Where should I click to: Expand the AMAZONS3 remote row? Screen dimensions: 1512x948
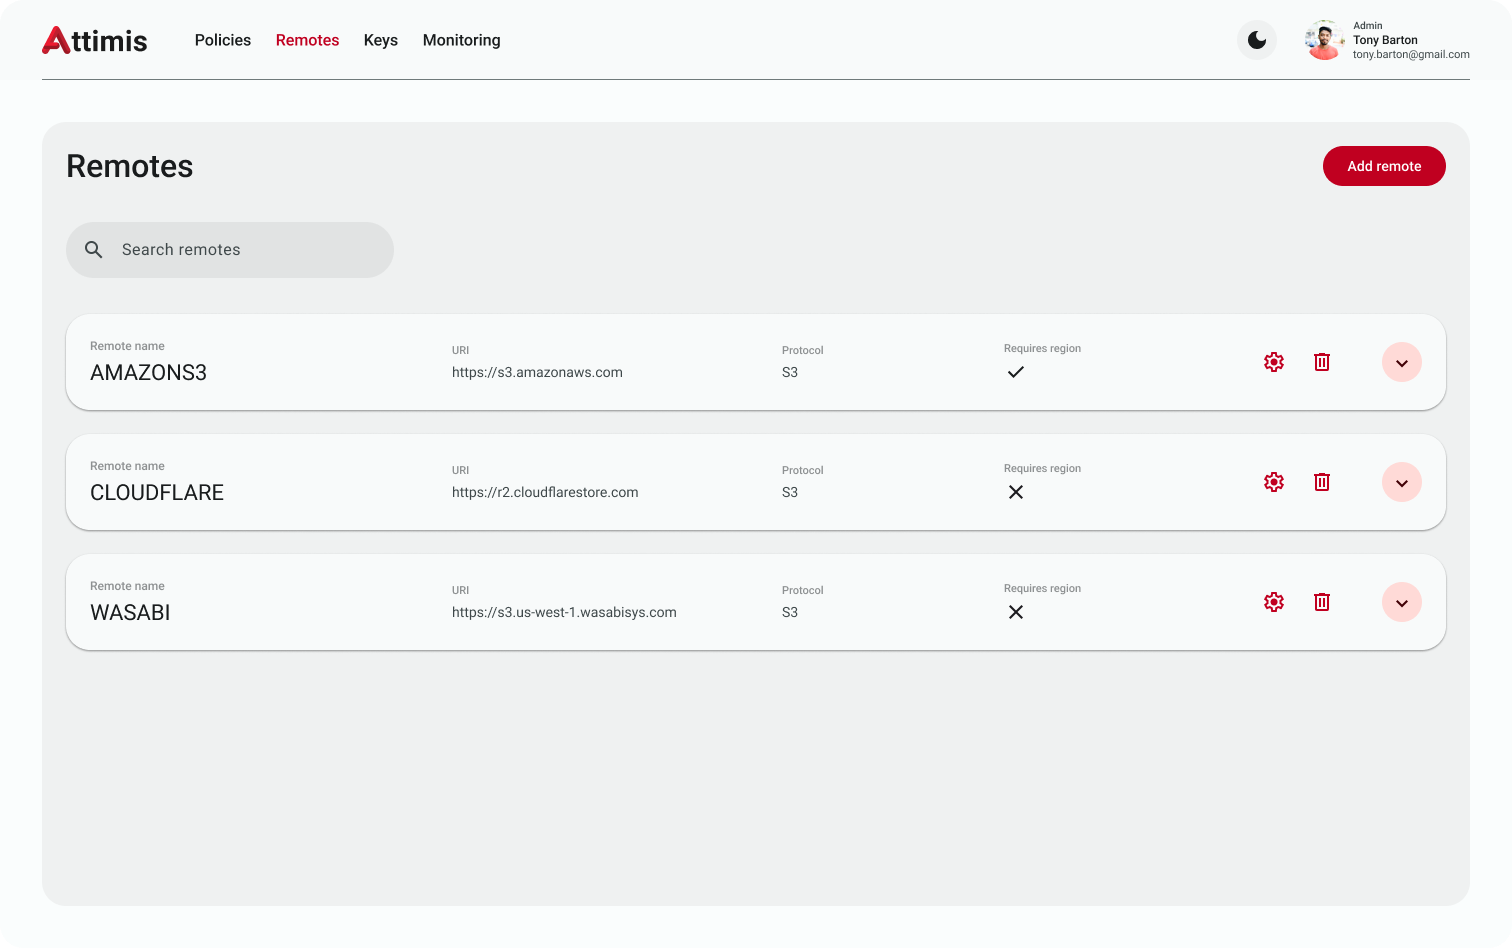tap(1401, 362)
